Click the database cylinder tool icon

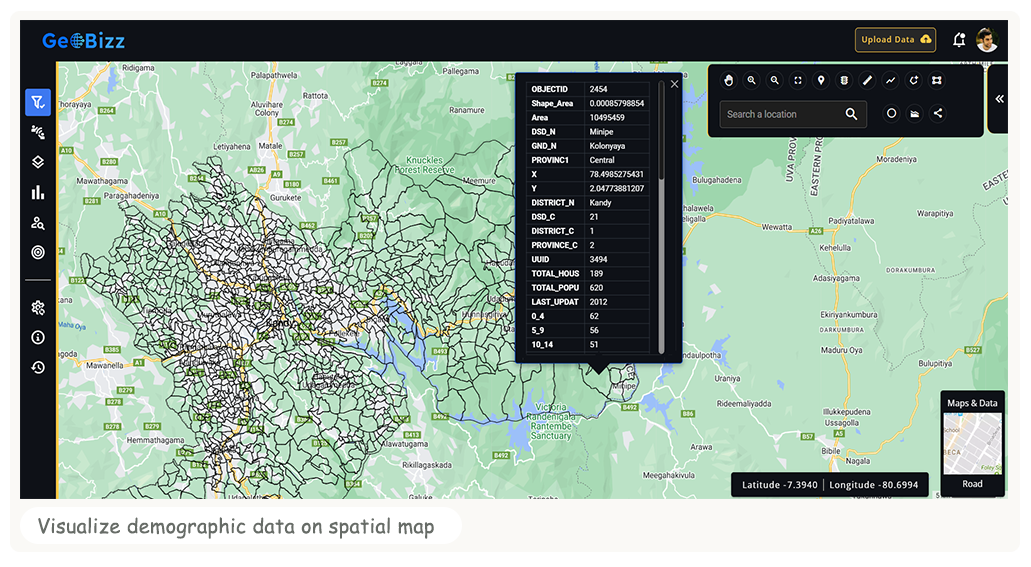844,80
